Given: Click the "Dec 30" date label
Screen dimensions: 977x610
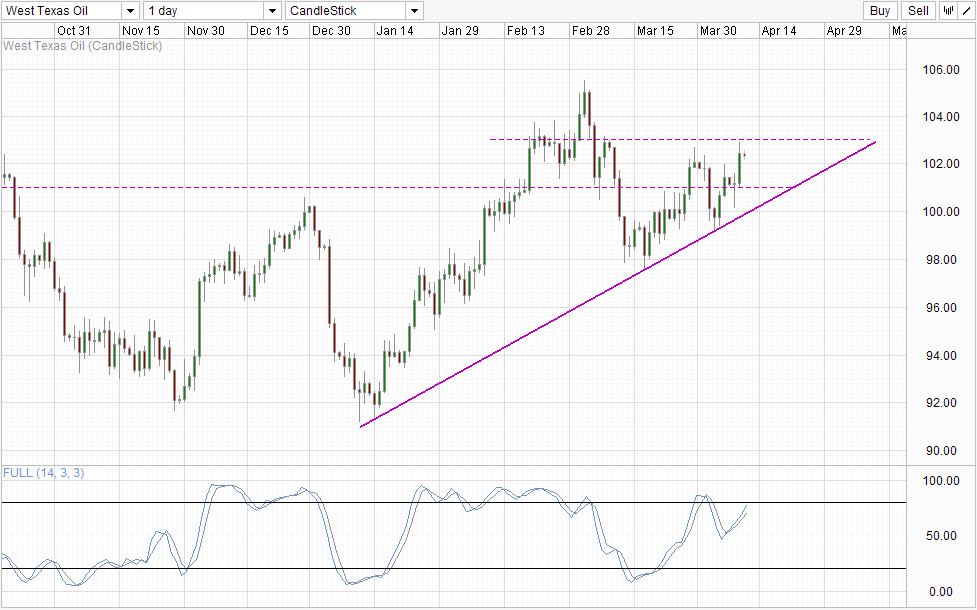Looking at the screenshot, I should tap(331, 31).
